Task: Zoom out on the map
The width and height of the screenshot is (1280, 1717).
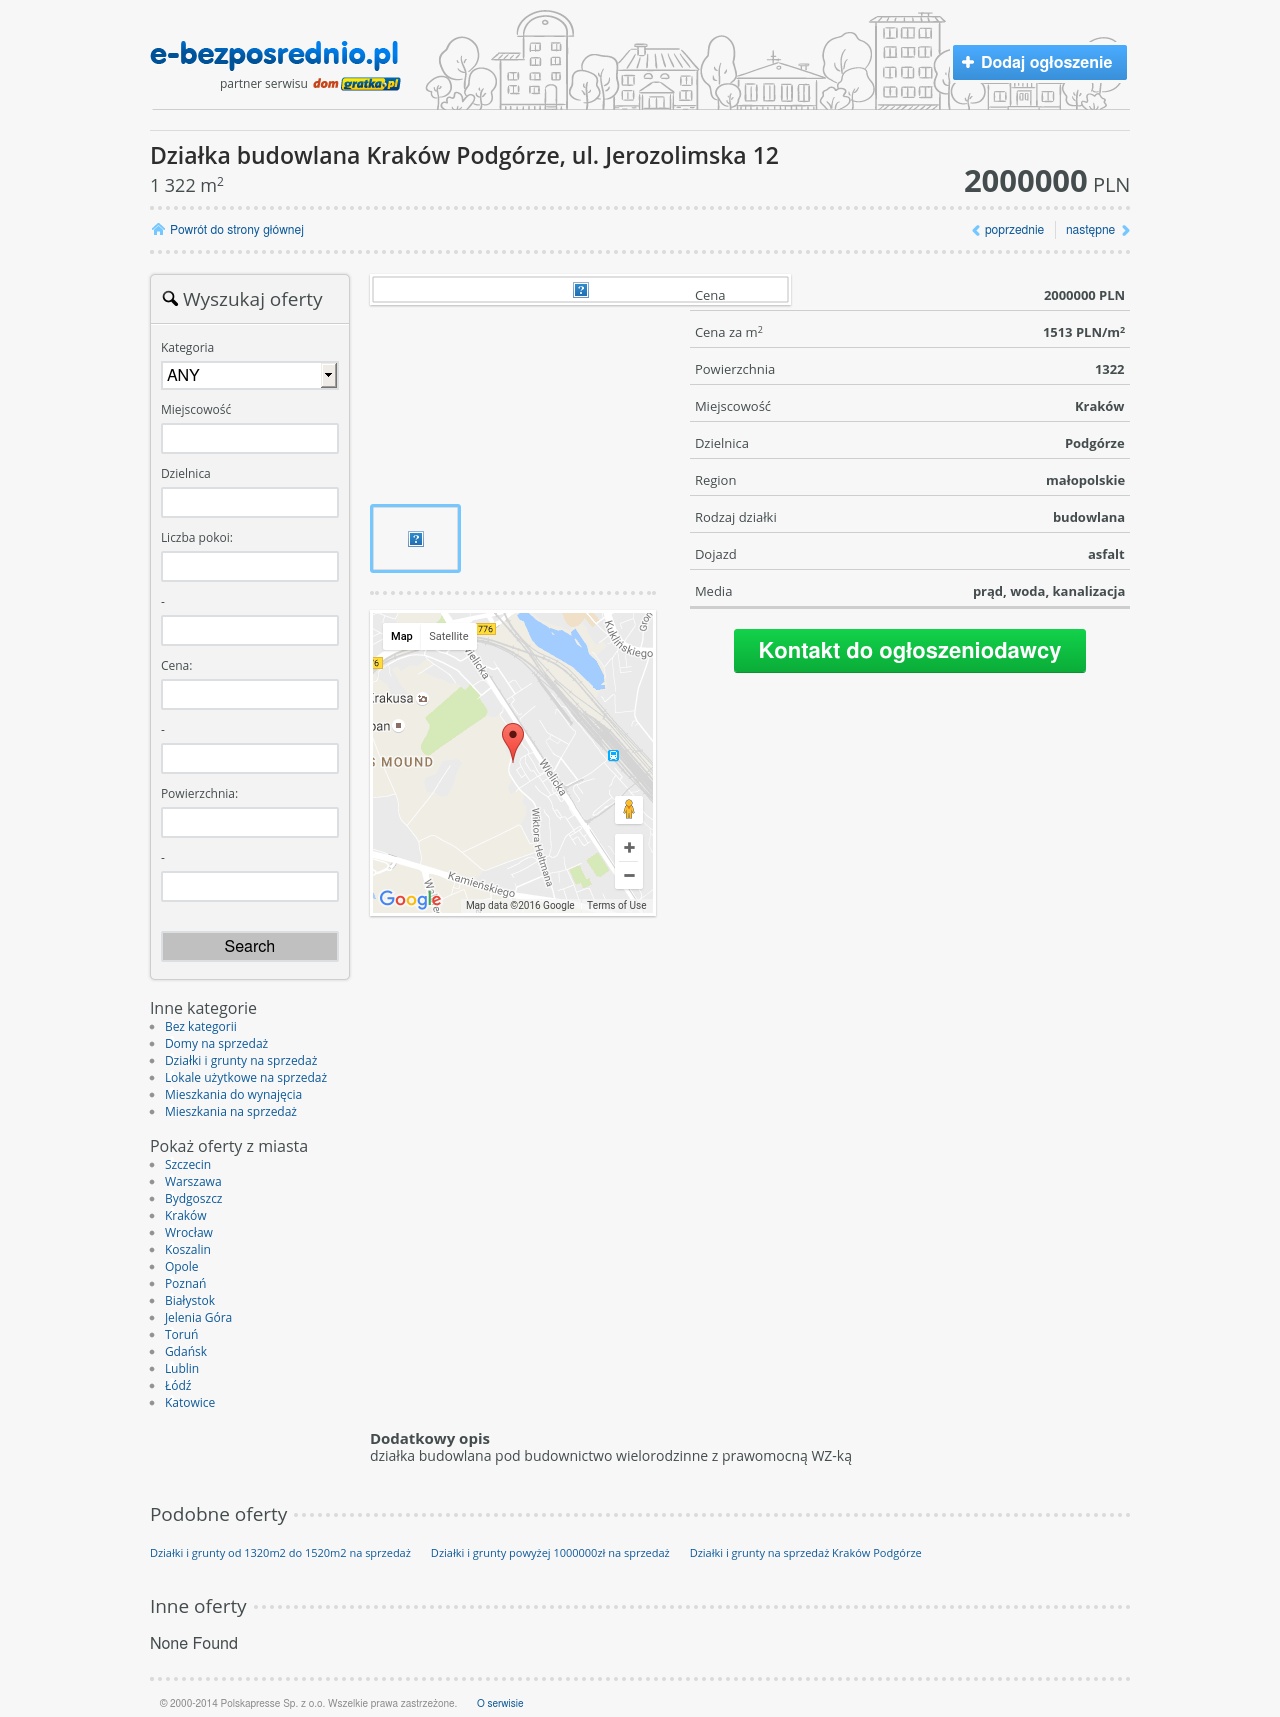Action: (x=629, y=875)
